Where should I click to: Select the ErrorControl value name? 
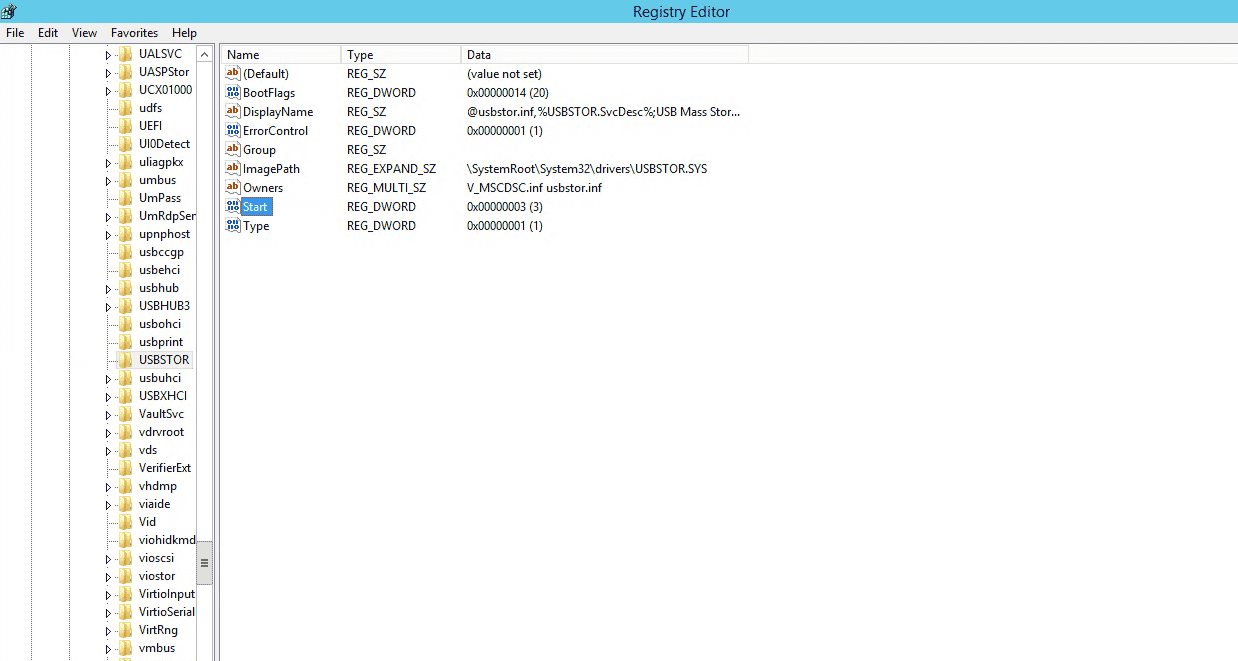coord(275,131)
